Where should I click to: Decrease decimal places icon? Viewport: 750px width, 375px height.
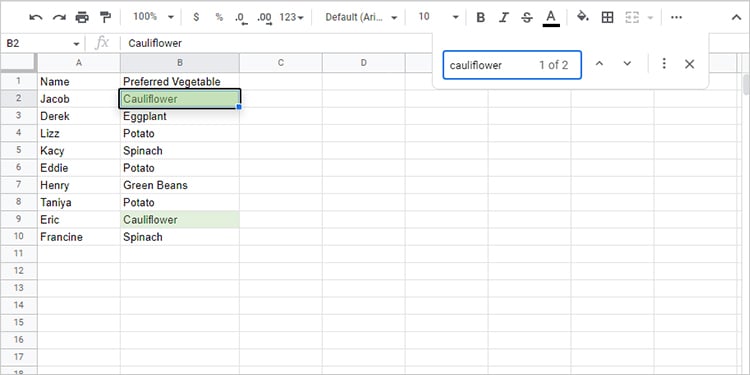(242, 18)
